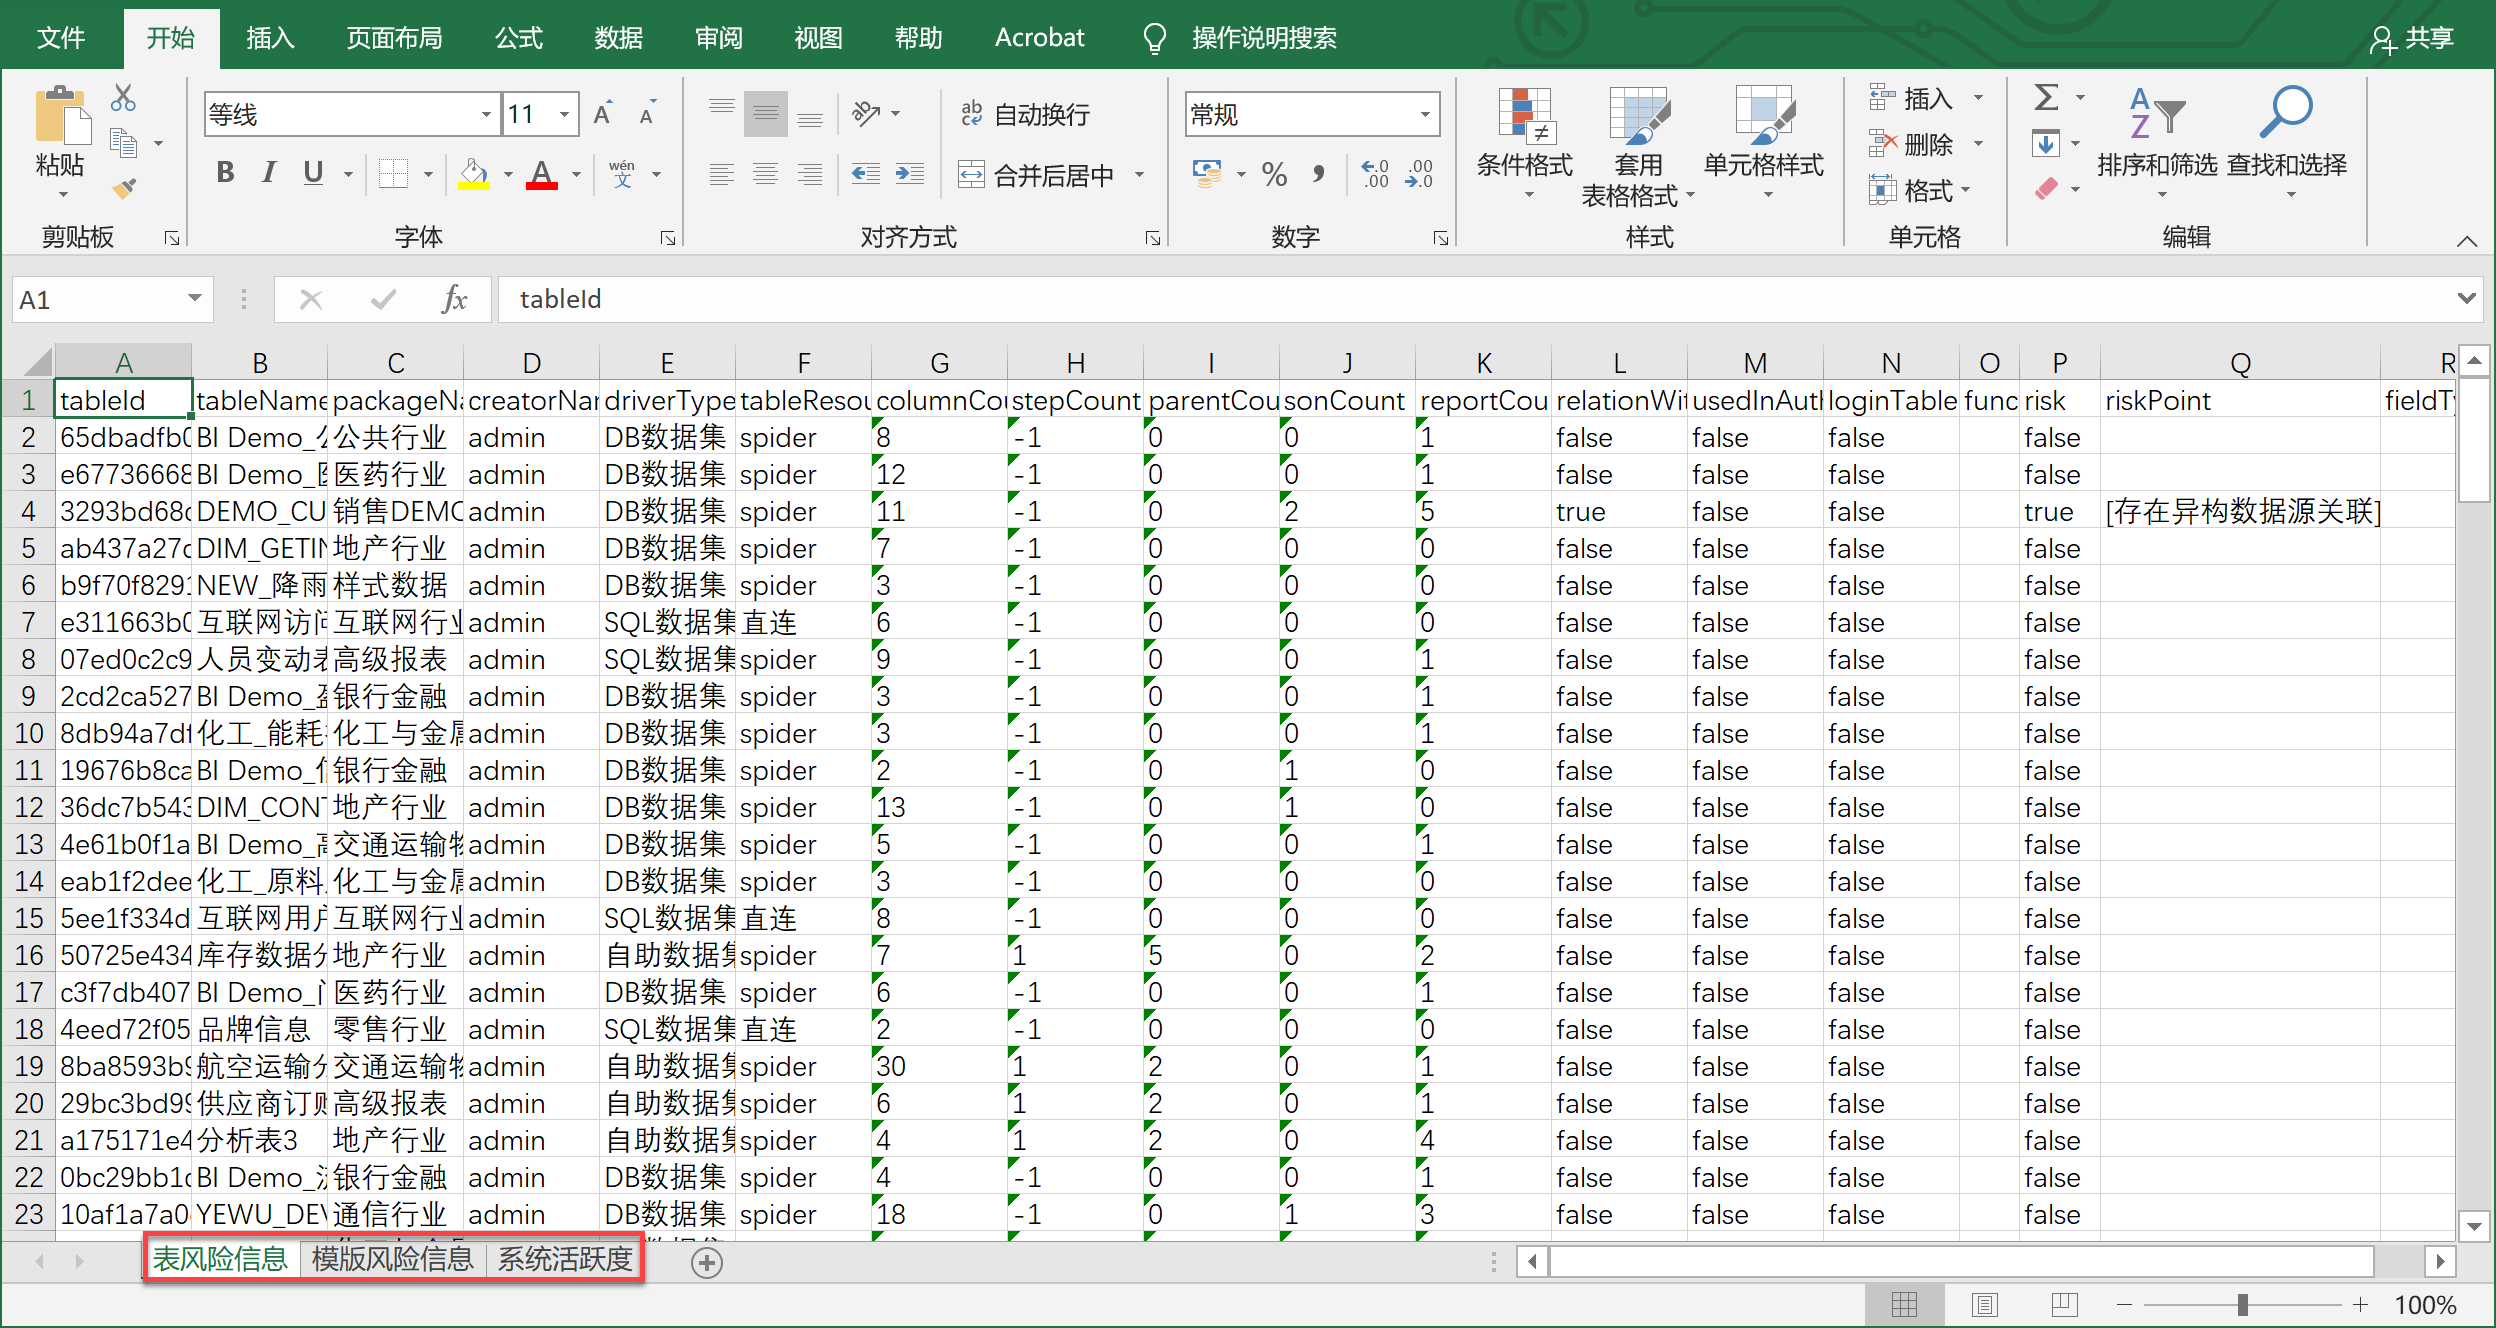Open the number format 常规 dropdown
Screen dimensions: 2496x1328
[1425, 114]
